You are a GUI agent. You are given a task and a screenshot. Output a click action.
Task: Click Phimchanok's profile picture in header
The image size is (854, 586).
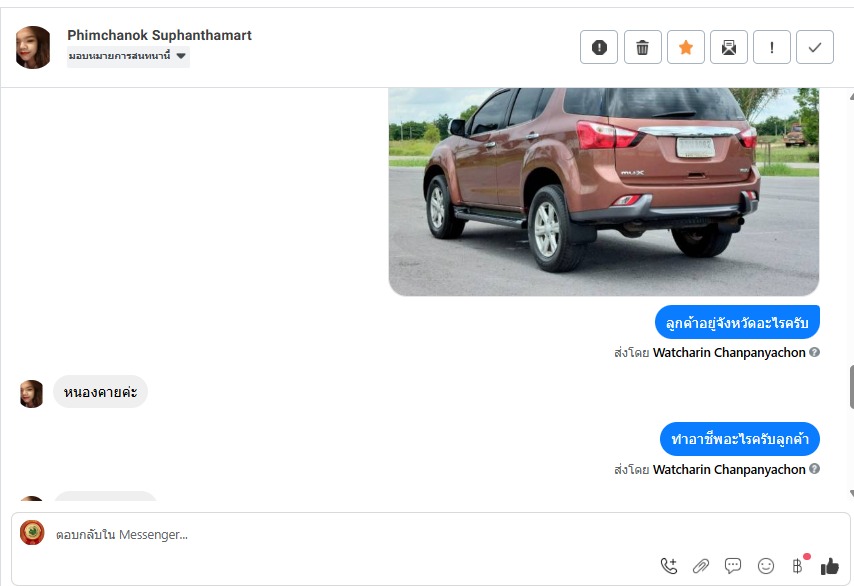pyautogui.click(x=33, y=47)
